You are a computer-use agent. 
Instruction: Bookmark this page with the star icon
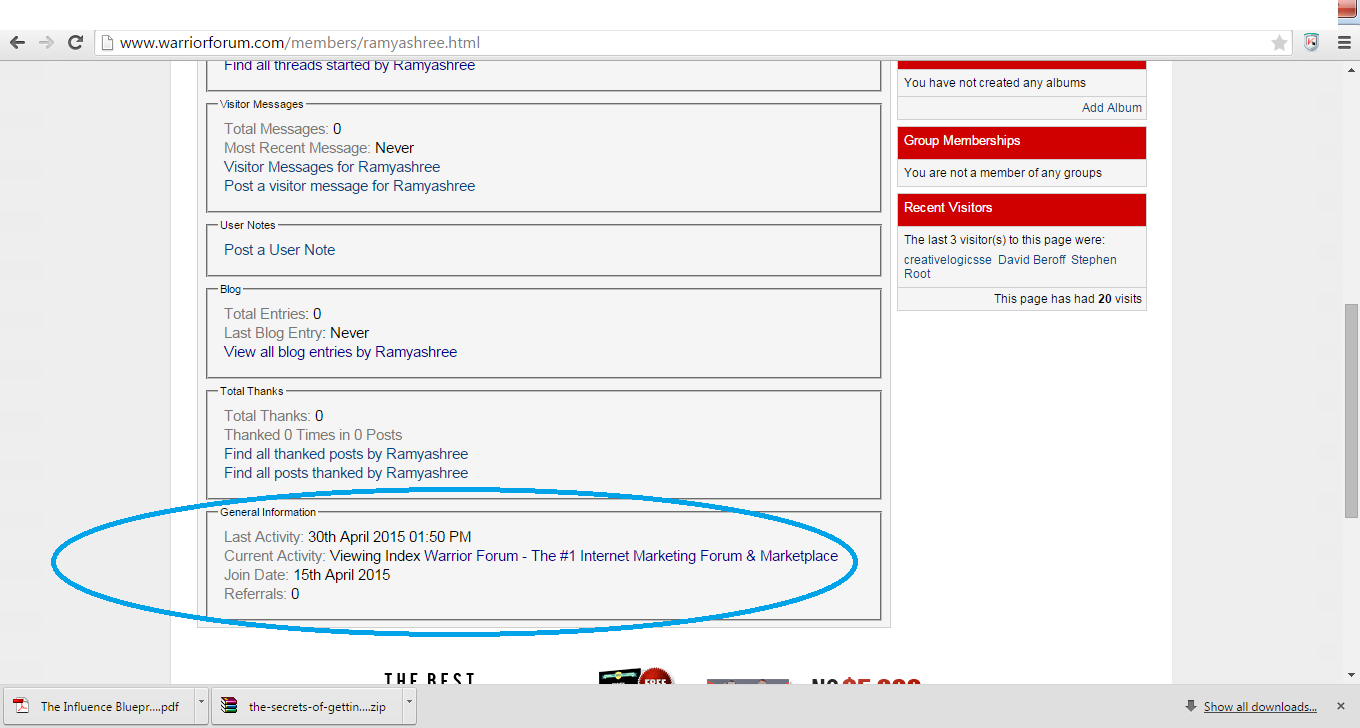1279,42
